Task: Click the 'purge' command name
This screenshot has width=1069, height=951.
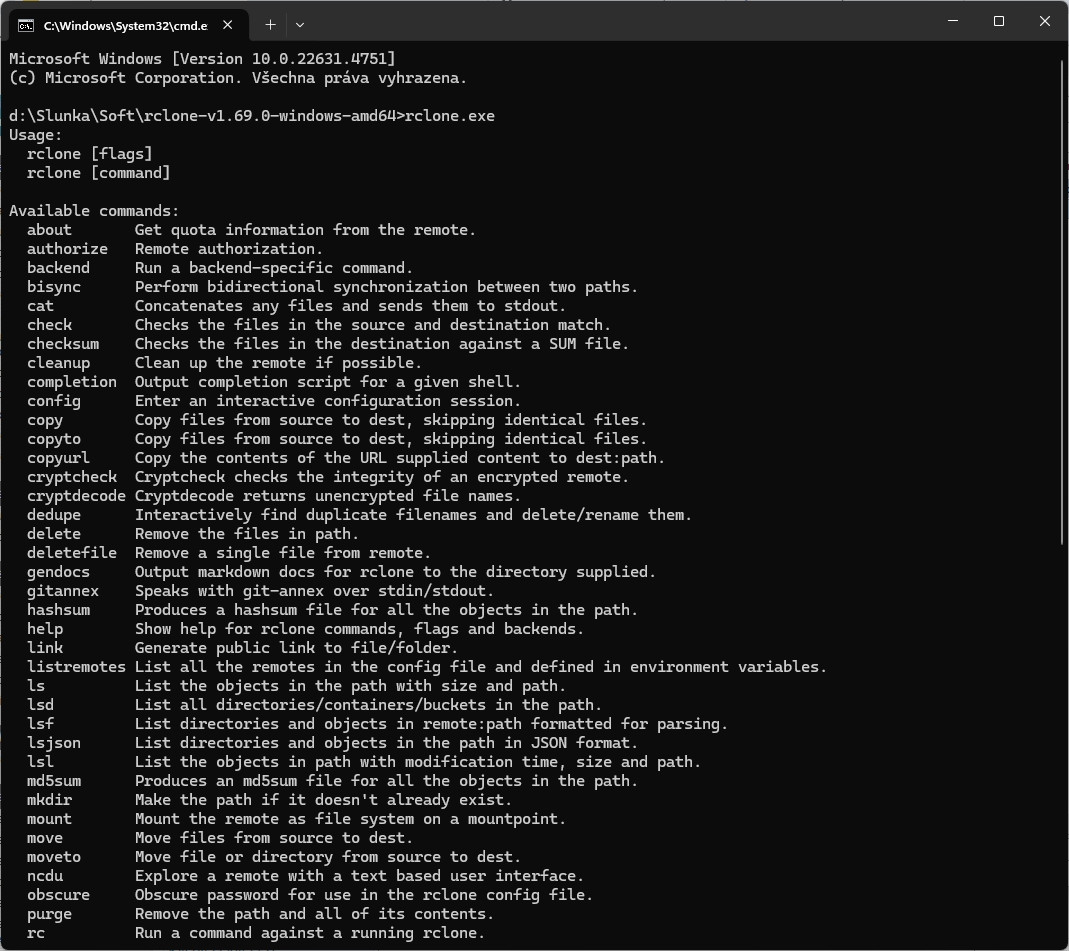Action: tap(49, 914)
